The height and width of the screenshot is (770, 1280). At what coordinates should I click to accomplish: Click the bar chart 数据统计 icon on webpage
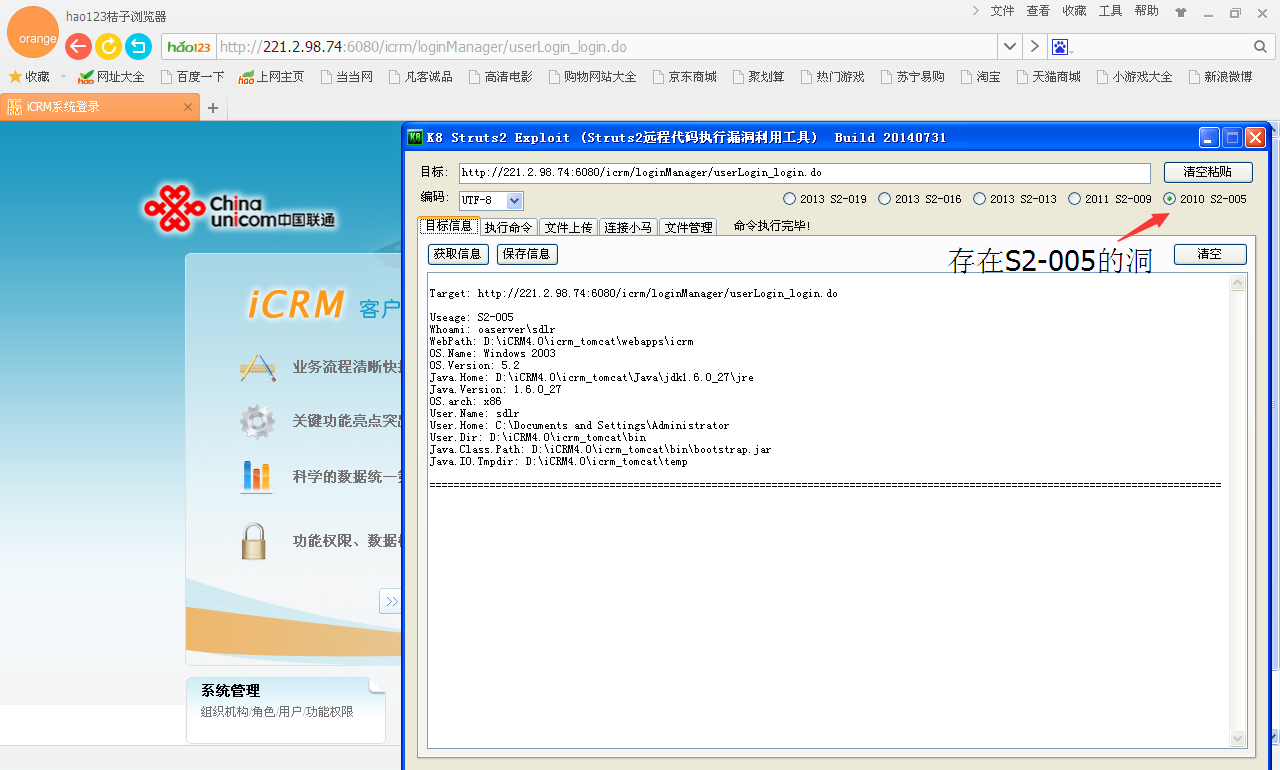[x=256, y=476]
